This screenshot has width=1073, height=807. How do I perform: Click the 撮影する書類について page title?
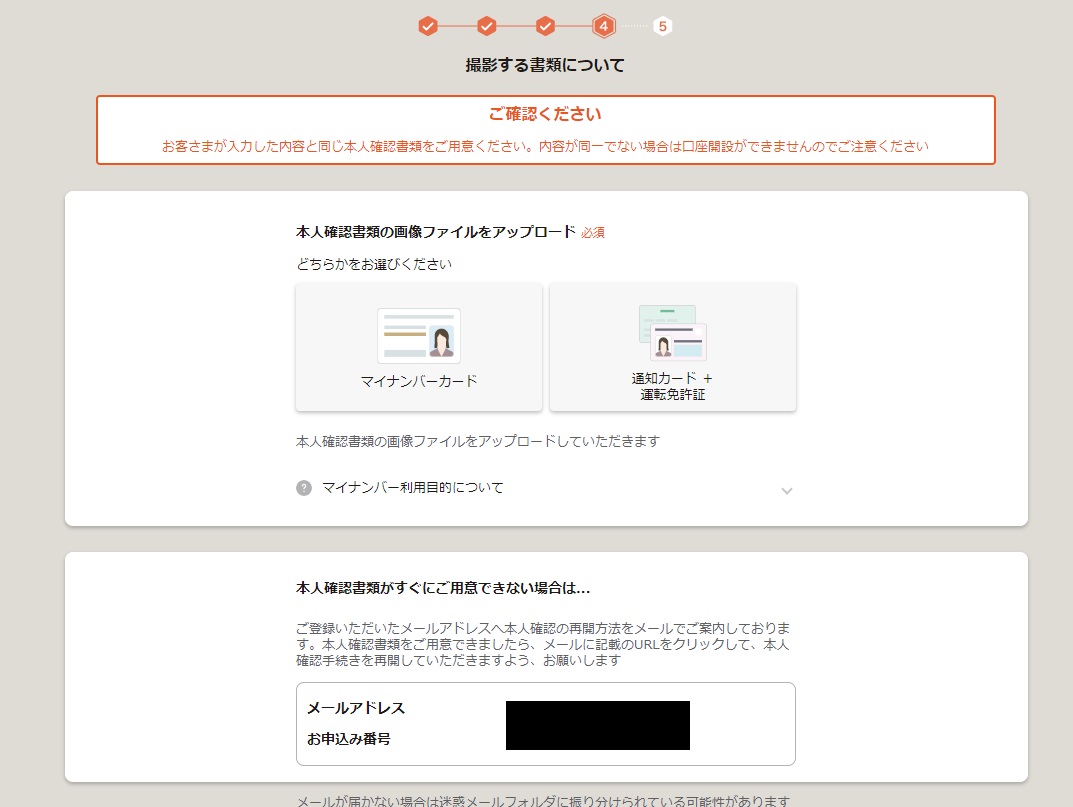(545, 66)
